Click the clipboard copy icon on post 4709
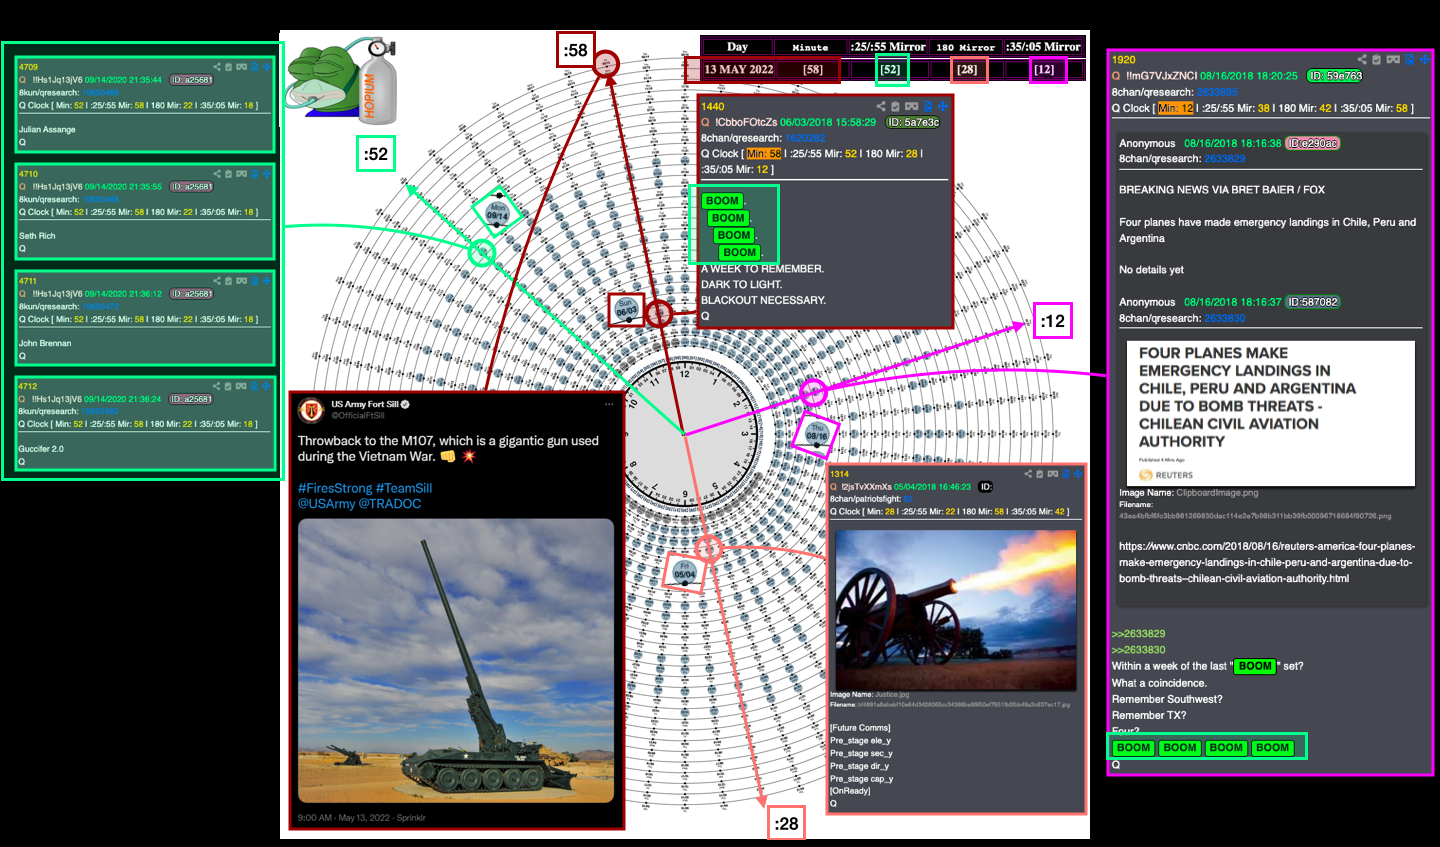1440x847 pixels. point(229,67)
